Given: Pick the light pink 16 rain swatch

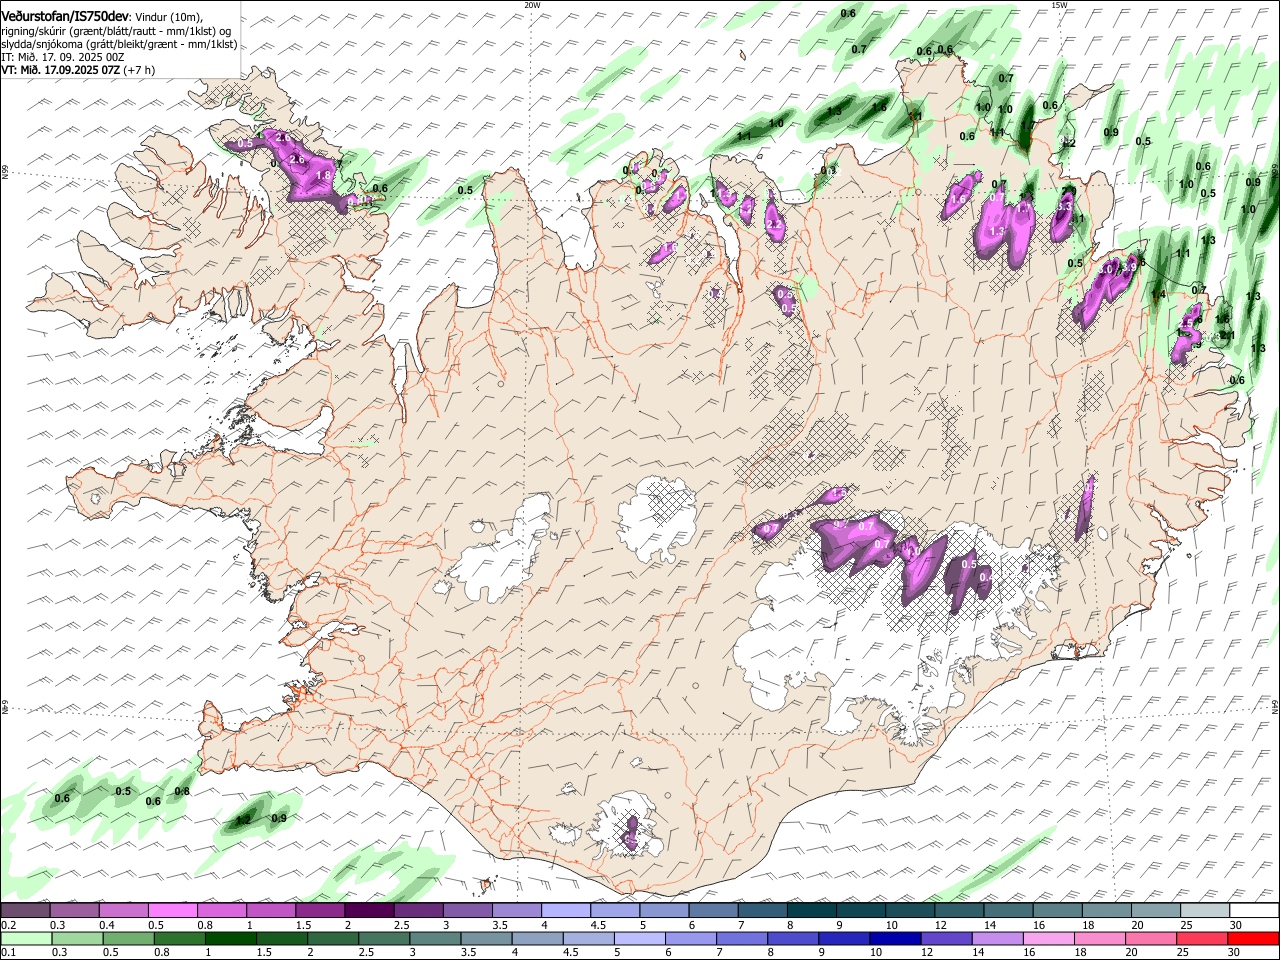Looking at the screenshot, I should [1048, 939].
